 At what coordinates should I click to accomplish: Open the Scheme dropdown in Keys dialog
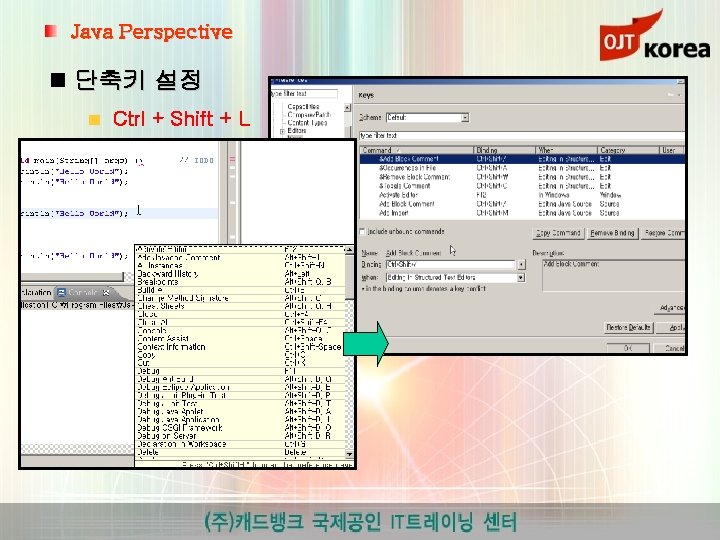[465, 118]
